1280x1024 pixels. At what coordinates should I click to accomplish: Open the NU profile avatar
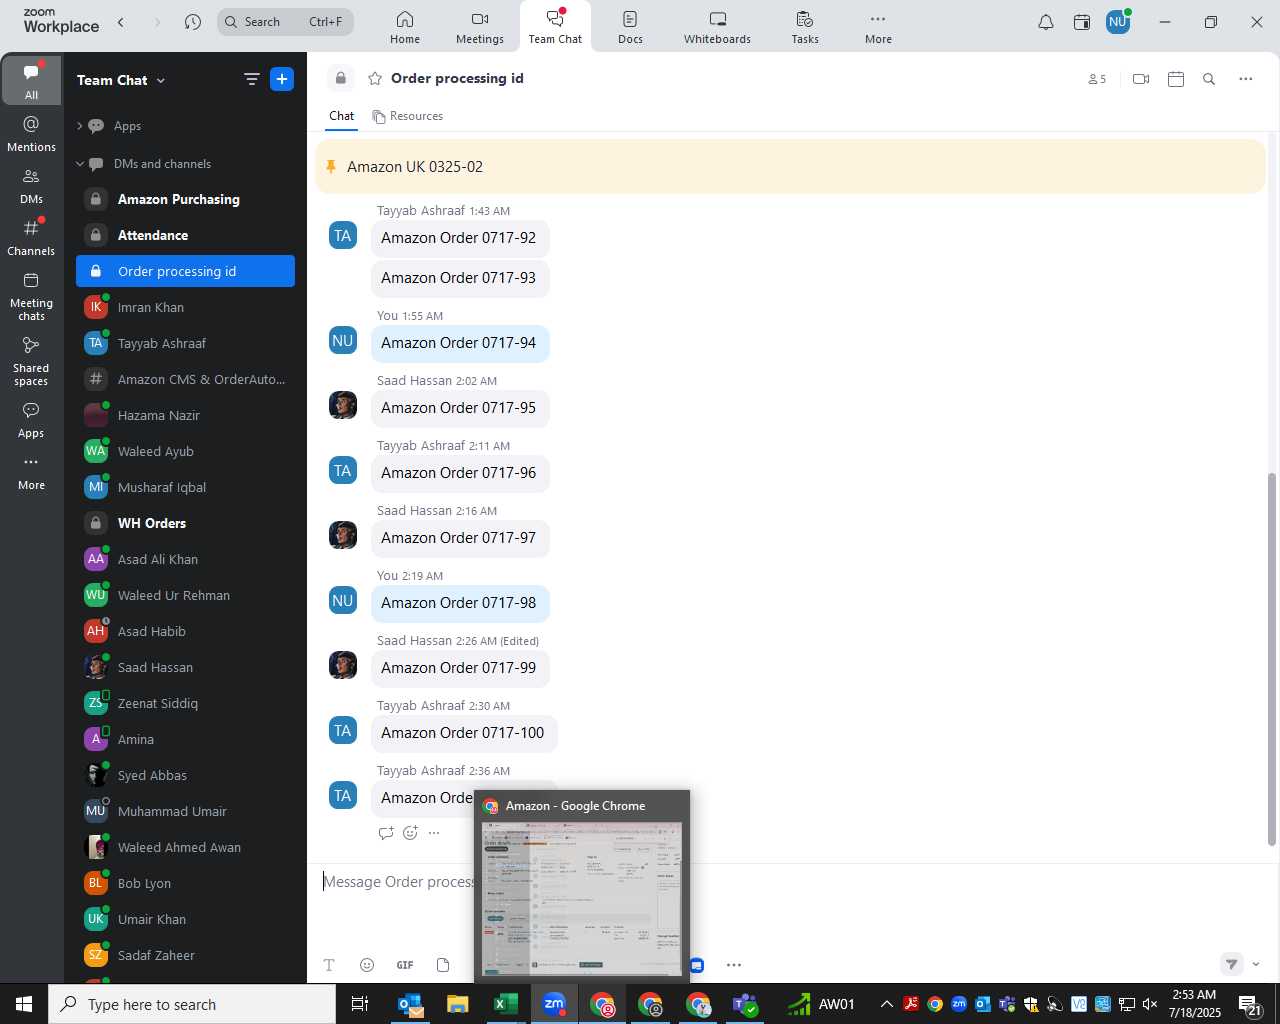click(x=1118, y=21)
